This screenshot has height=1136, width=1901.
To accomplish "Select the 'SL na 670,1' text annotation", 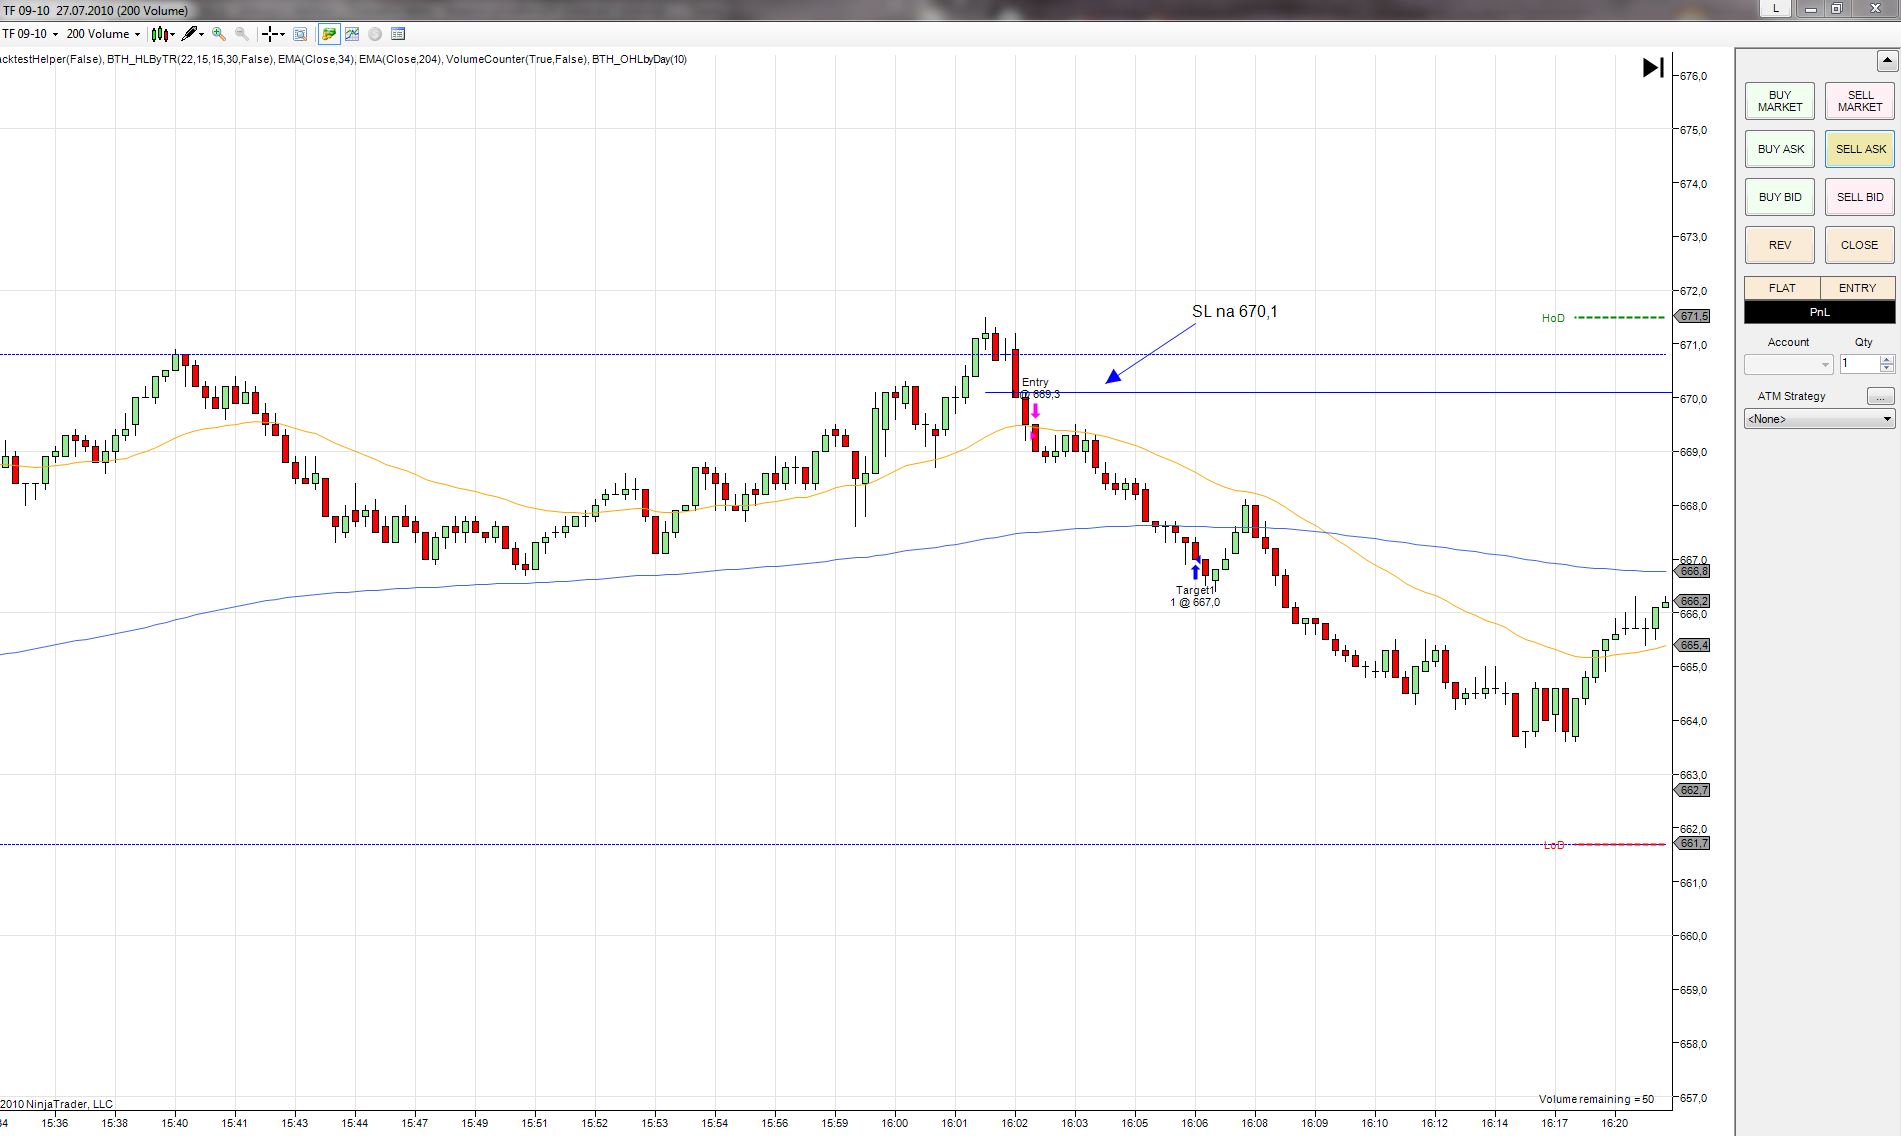I will [1235, 312].
